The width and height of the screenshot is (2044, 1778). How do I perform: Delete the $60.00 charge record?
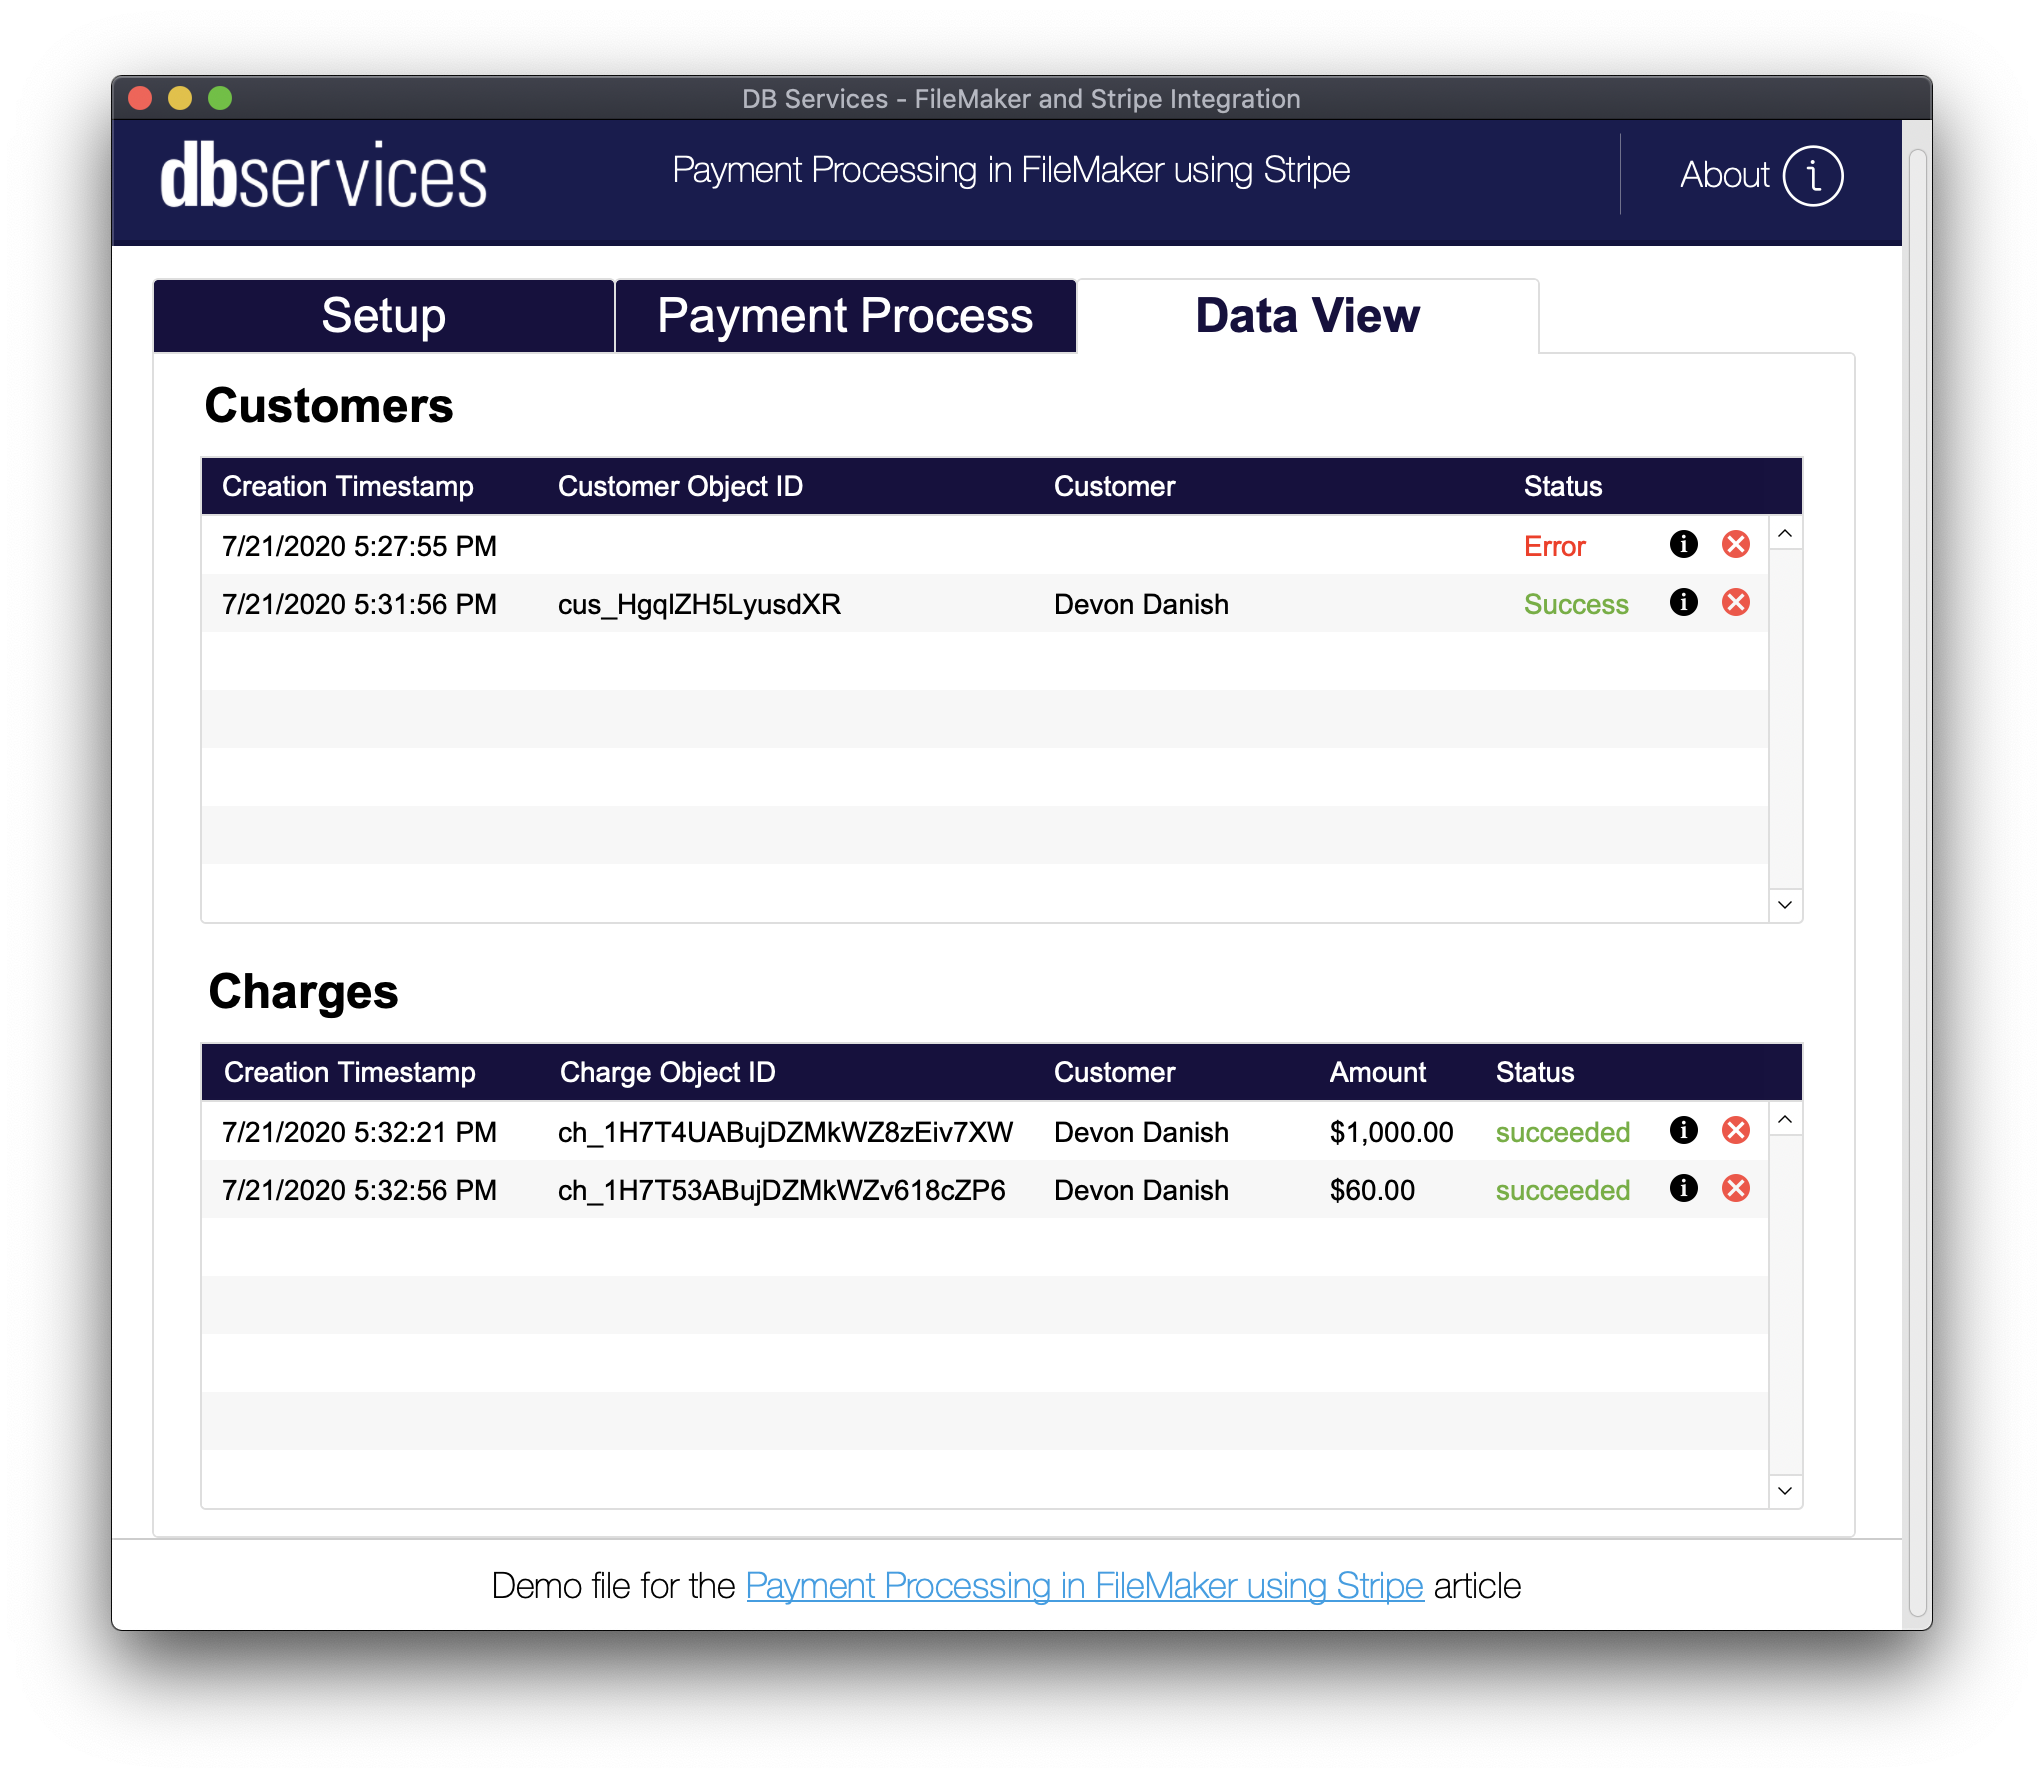pos(1735,1188)
